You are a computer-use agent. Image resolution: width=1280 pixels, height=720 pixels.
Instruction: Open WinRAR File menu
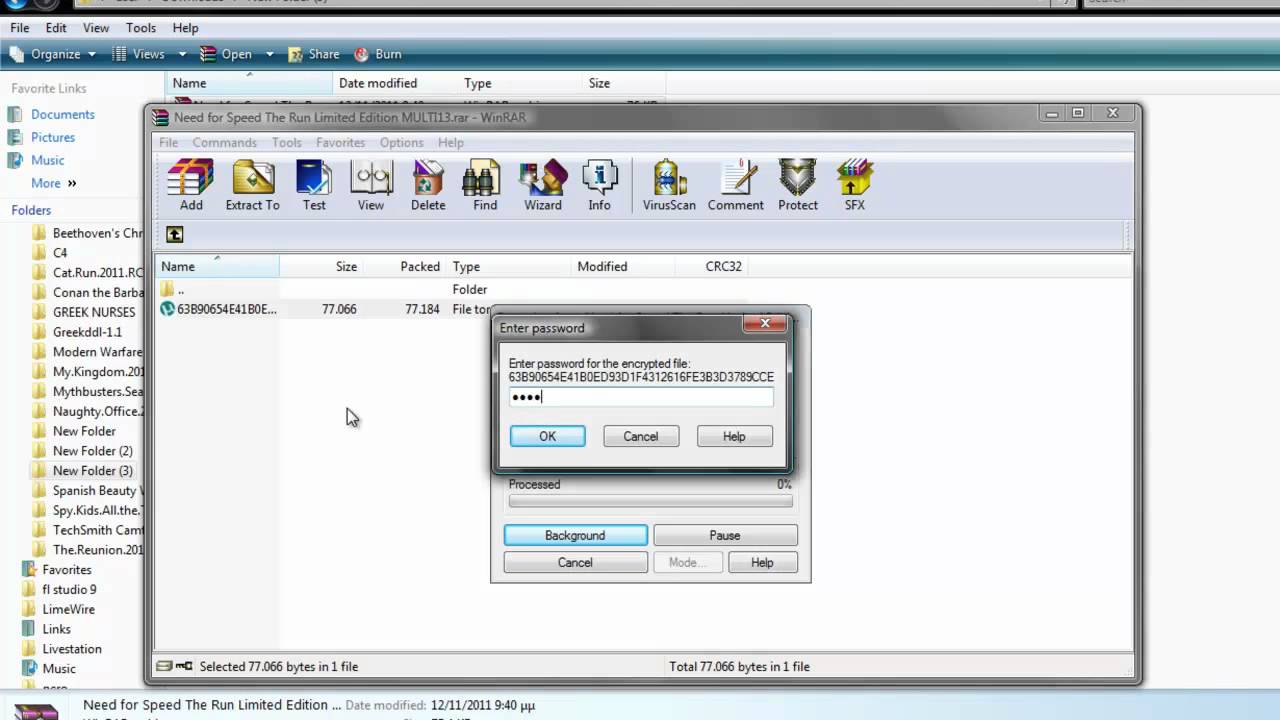(168, 143)
